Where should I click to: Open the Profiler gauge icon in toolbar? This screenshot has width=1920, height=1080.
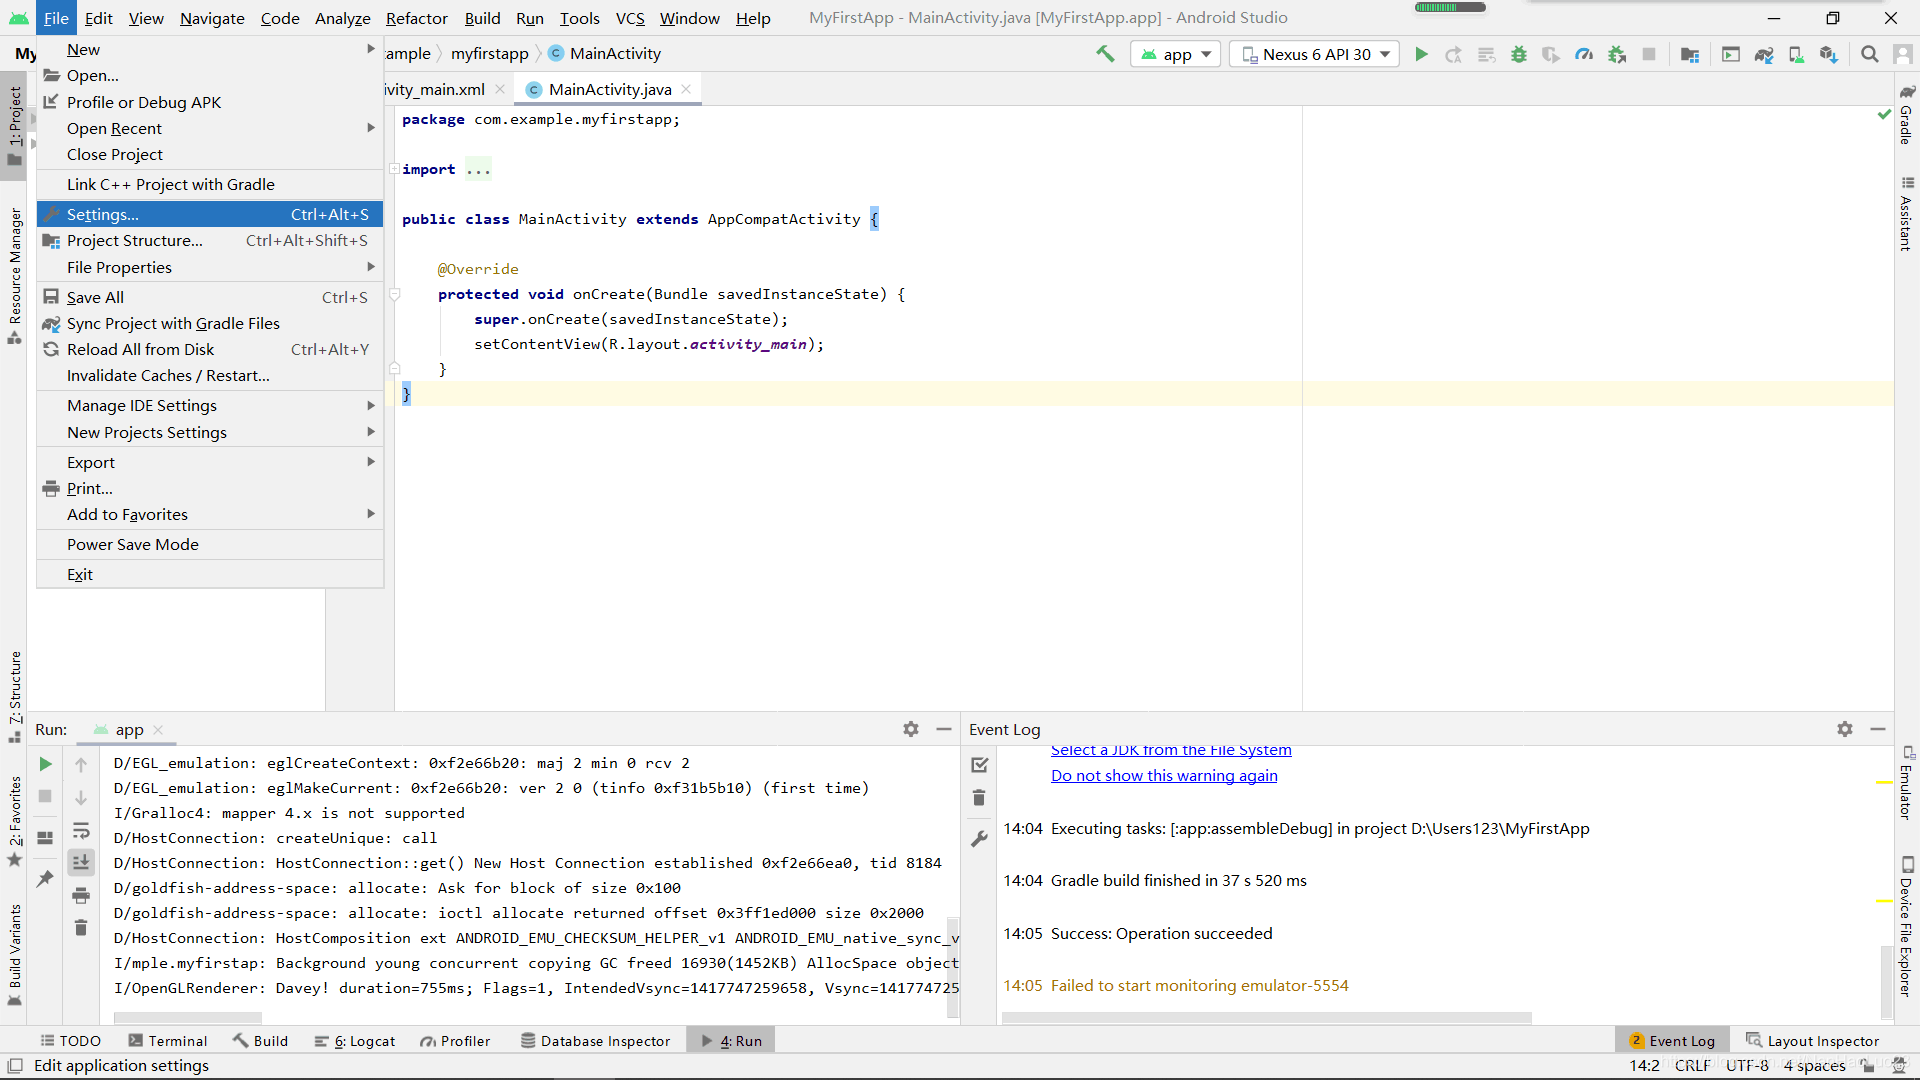[x=1584, y=54]
